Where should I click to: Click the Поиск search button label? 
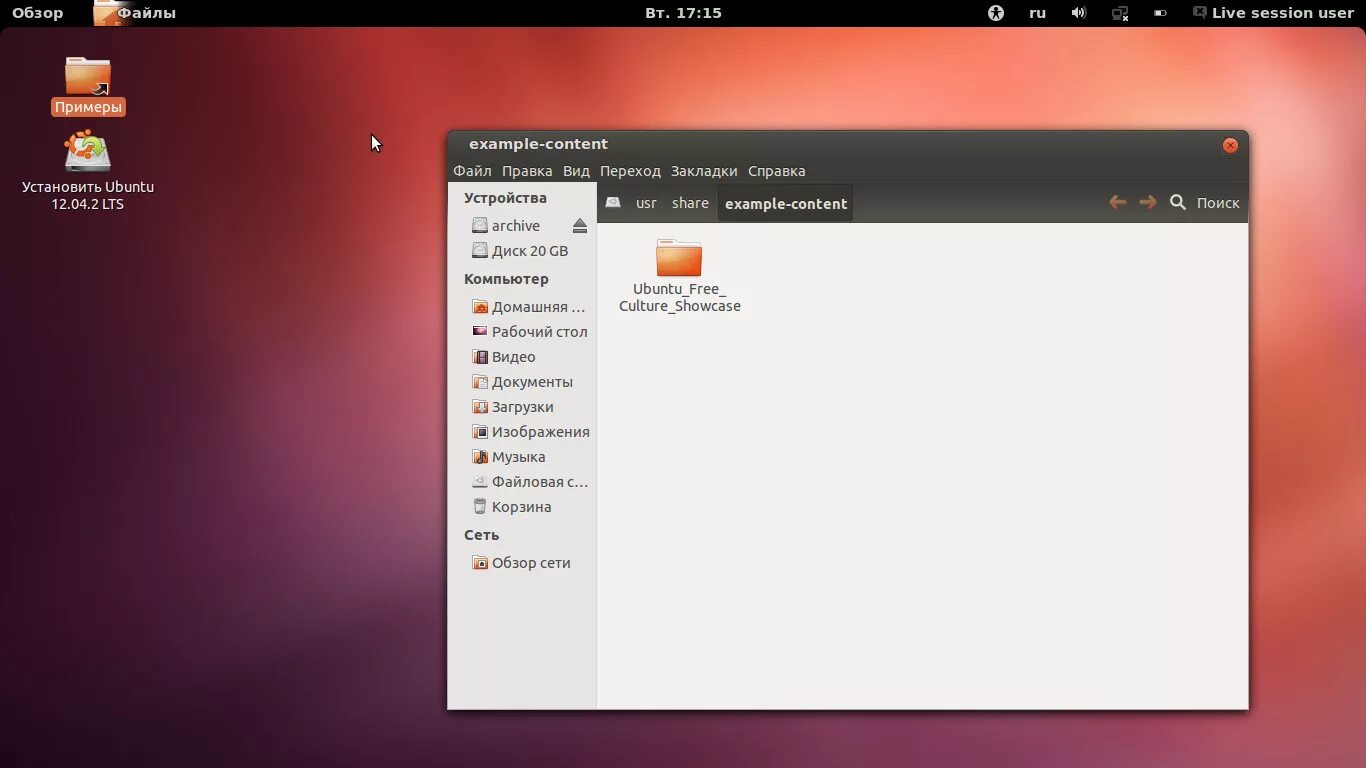coord(1218,203)
